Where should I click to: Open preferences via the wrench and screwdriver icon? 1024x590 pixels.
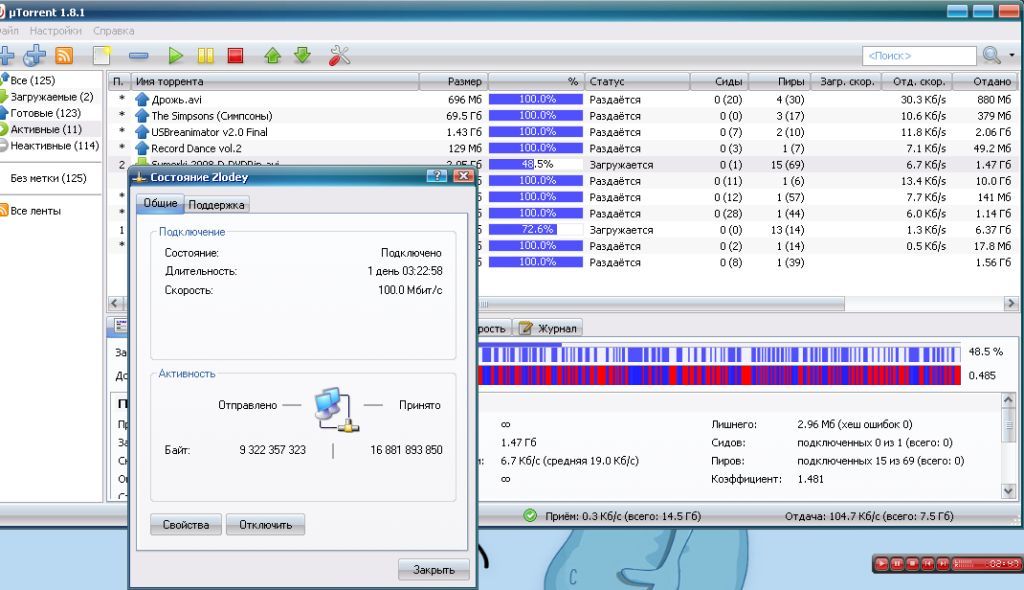(340, 56)
